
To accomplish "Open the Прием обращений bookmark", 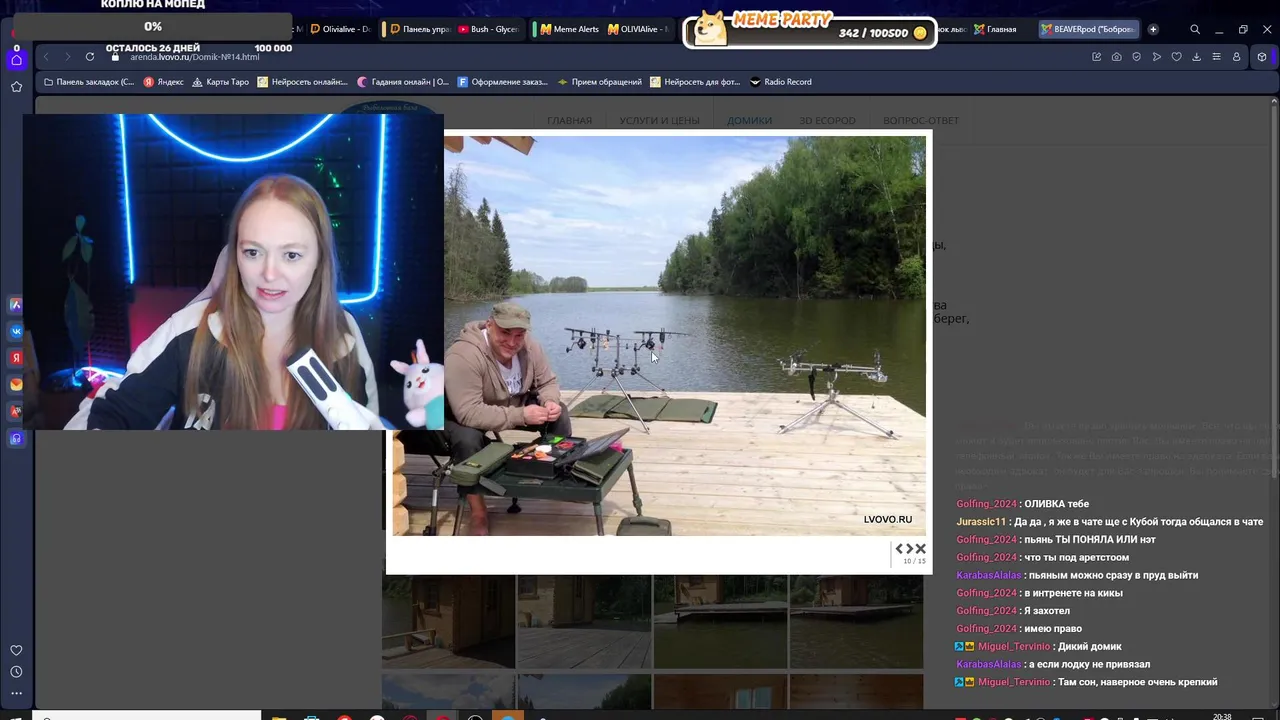I will pyautogui.click(x=600, y=82).
